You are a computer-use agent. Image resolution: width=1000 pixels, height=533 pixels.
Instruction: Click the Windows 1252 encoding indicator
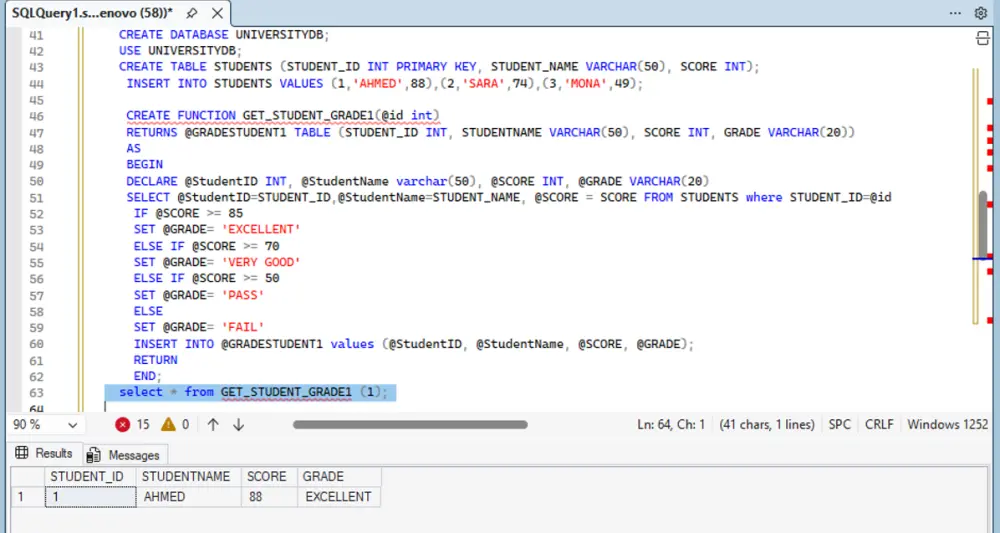948,425
